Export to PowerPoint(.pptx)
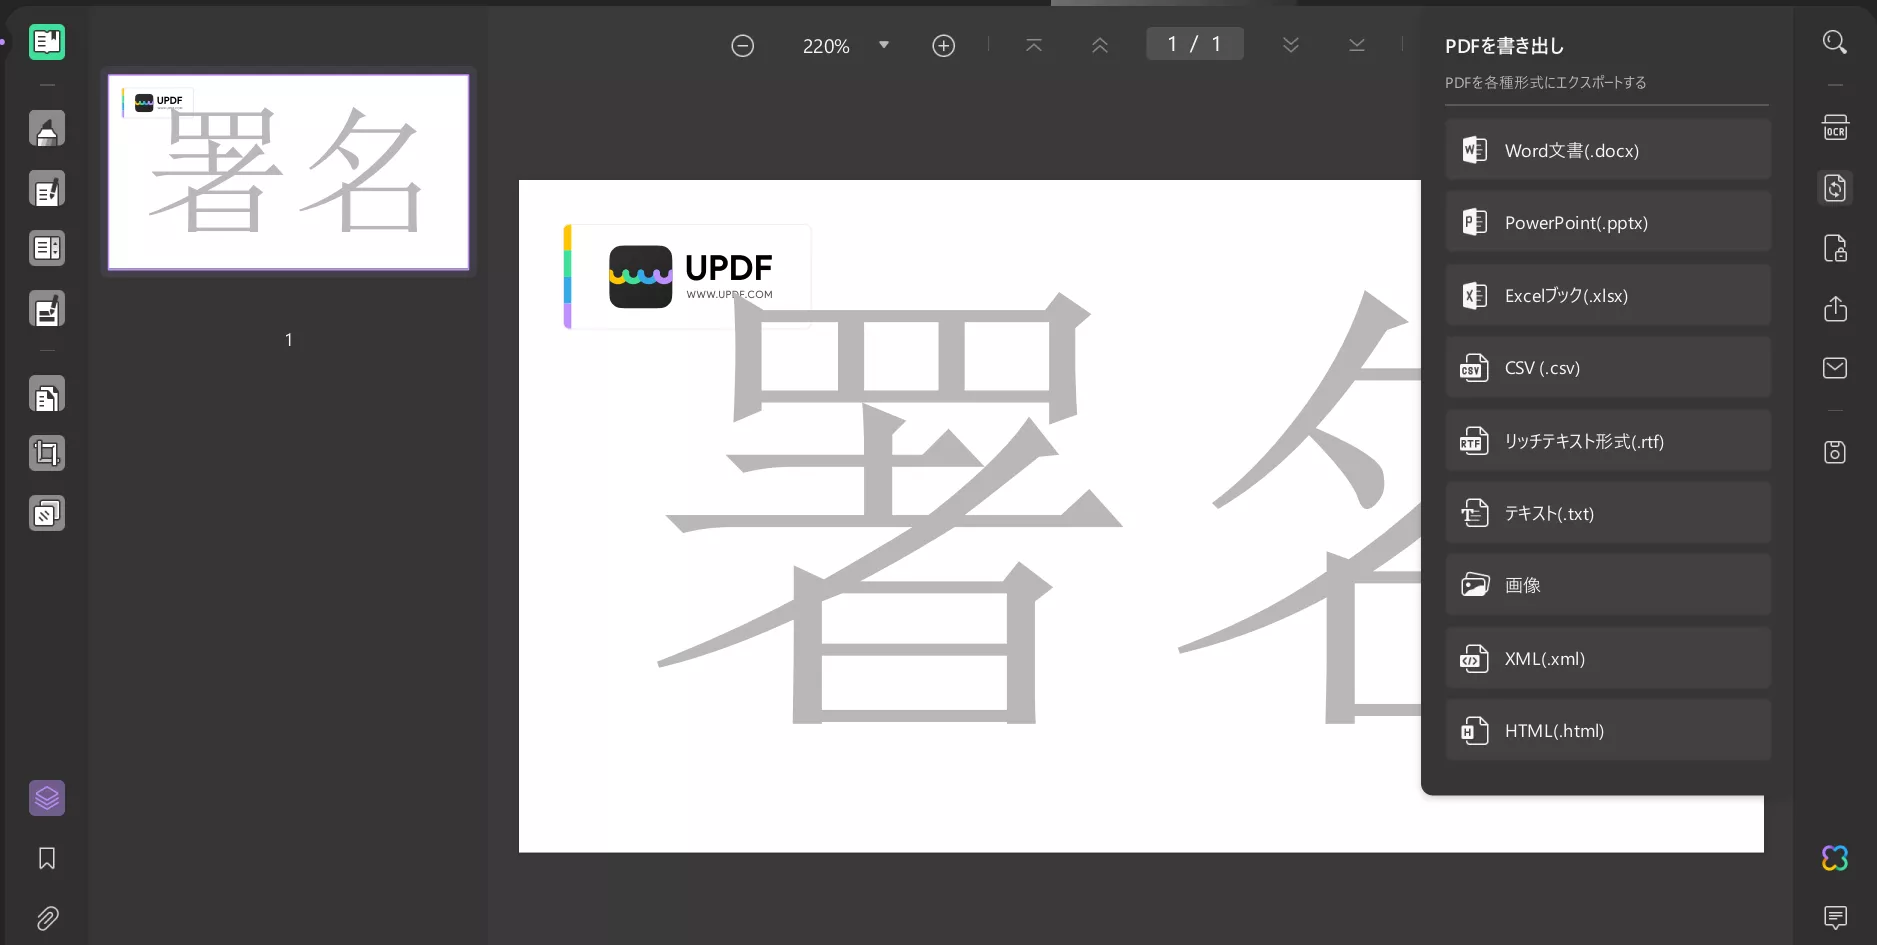 [x=1608, y=222]
